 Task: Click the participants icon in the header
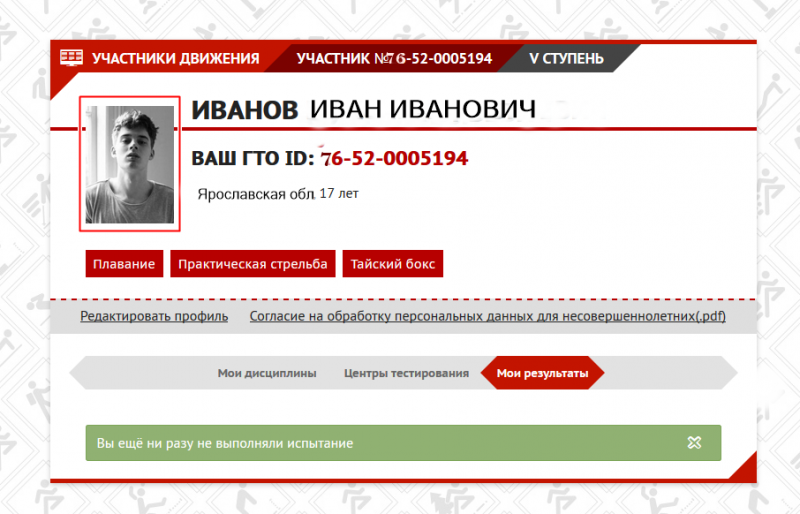pyautogui.click(x=71, y=58)
